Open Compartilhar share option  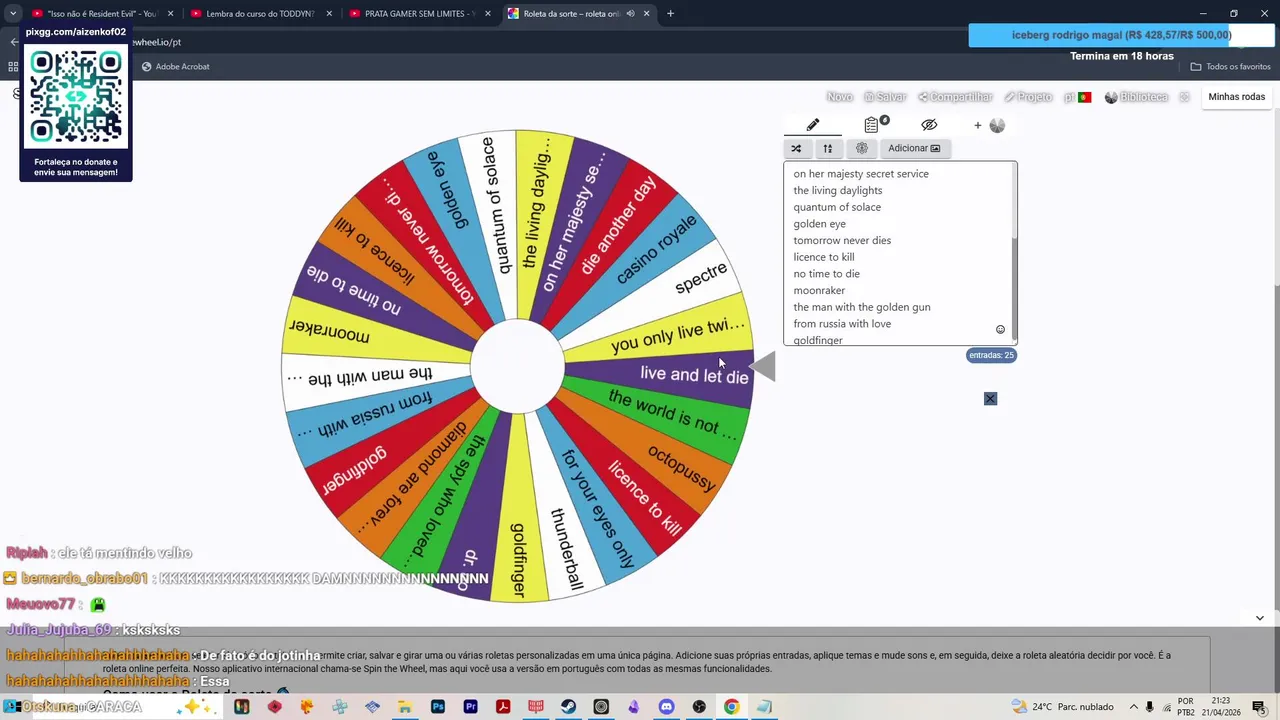click(955, 97)
